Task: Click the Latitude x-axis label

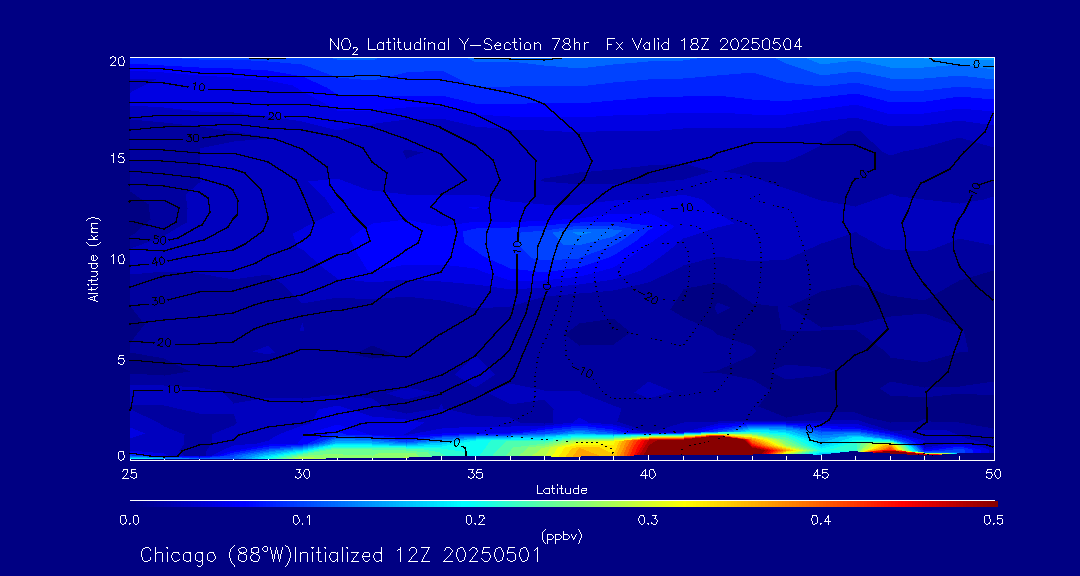Action: tap(561, 490)
